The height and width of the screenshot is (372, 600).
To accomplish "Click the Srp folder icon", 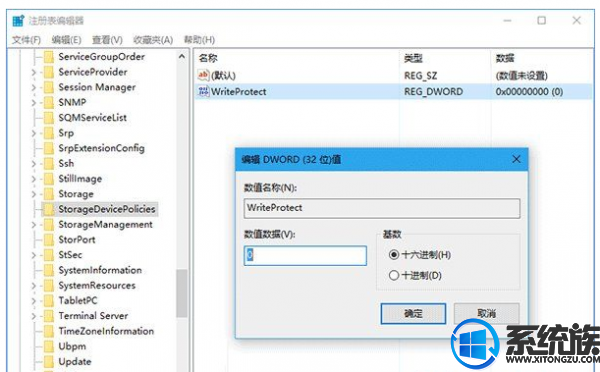I will pos(49,133).
